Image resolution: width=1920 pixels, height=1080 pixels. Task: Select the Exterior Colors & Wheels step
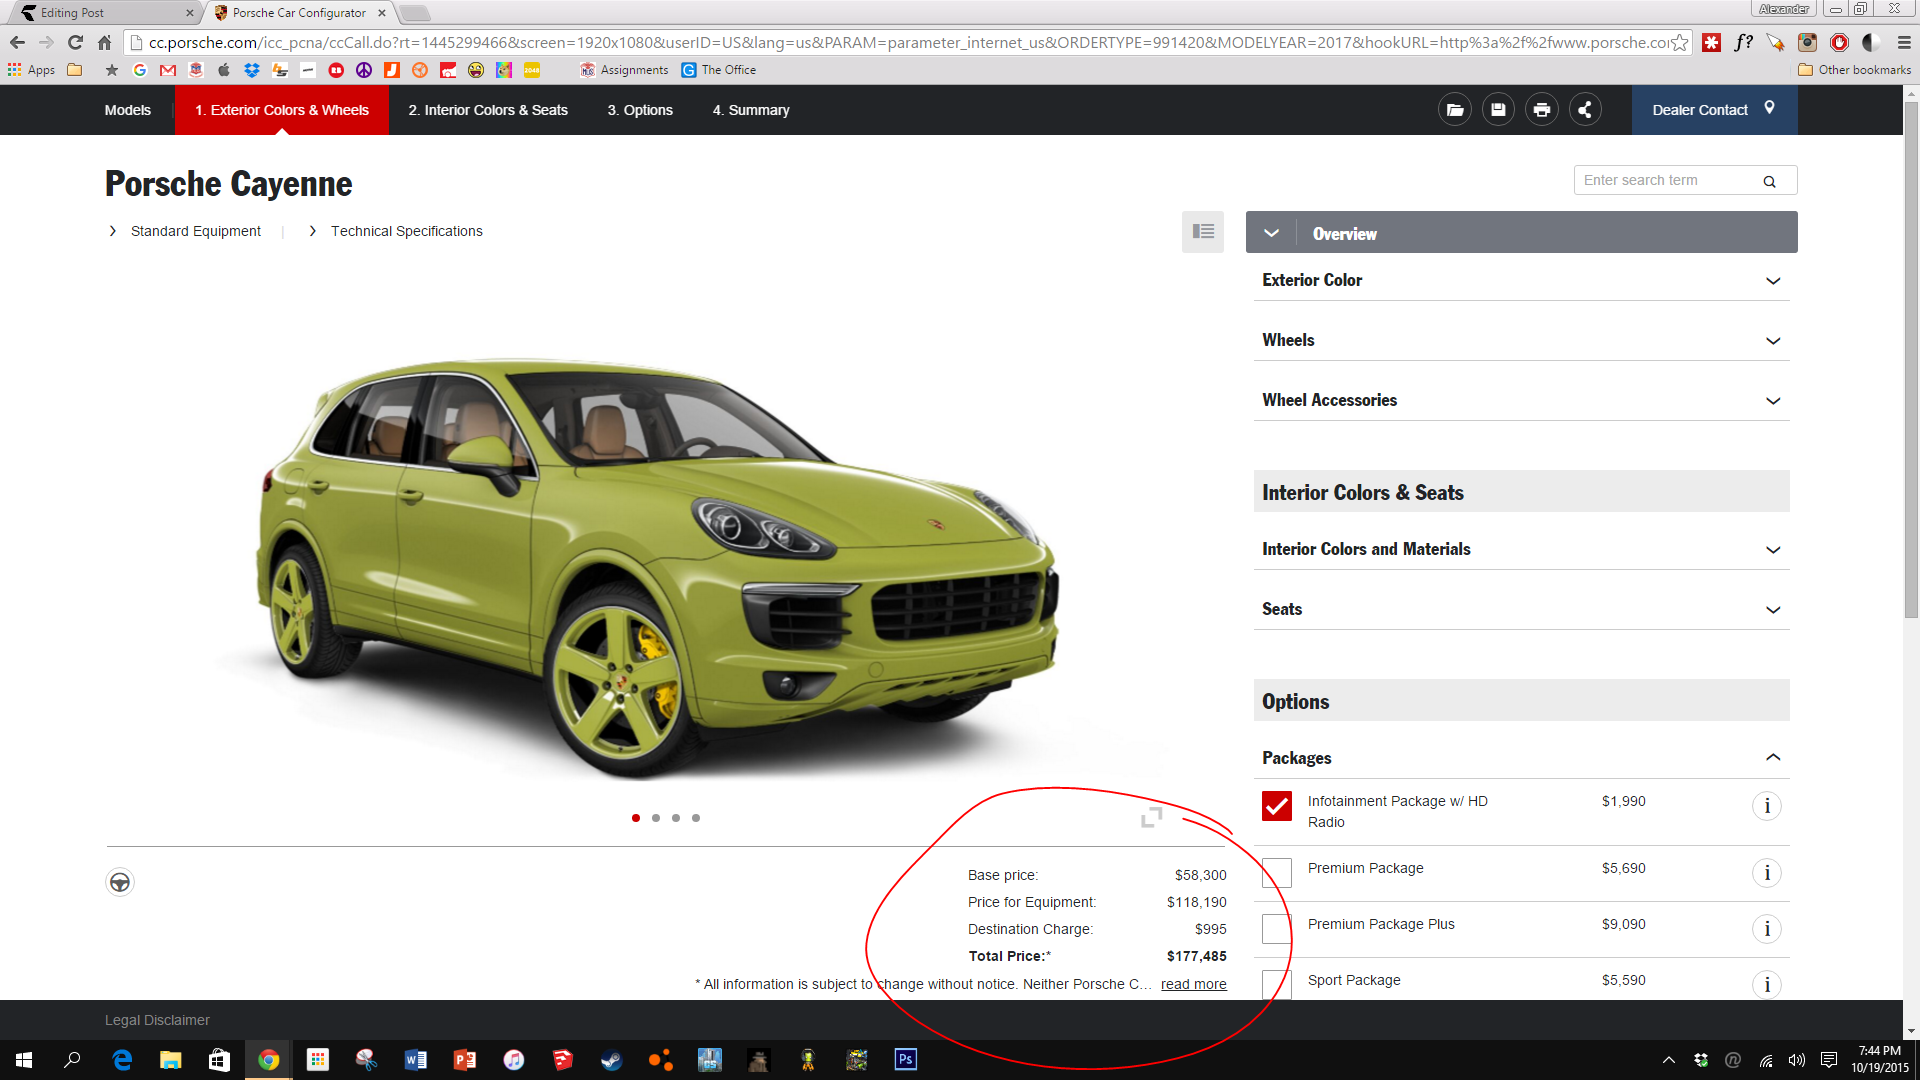coord(282,110)
